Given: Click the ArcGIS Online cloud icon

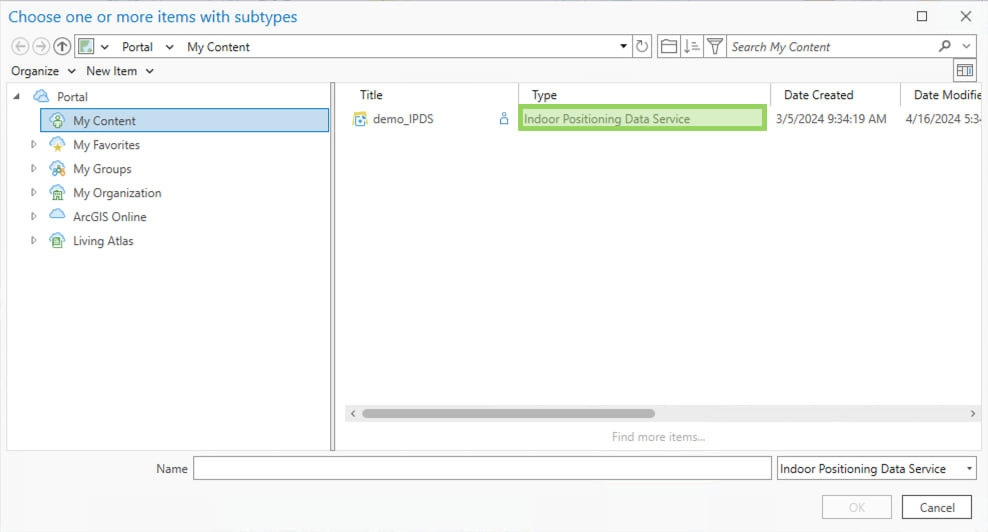Looking at the screenshot, I should (57, 214).
